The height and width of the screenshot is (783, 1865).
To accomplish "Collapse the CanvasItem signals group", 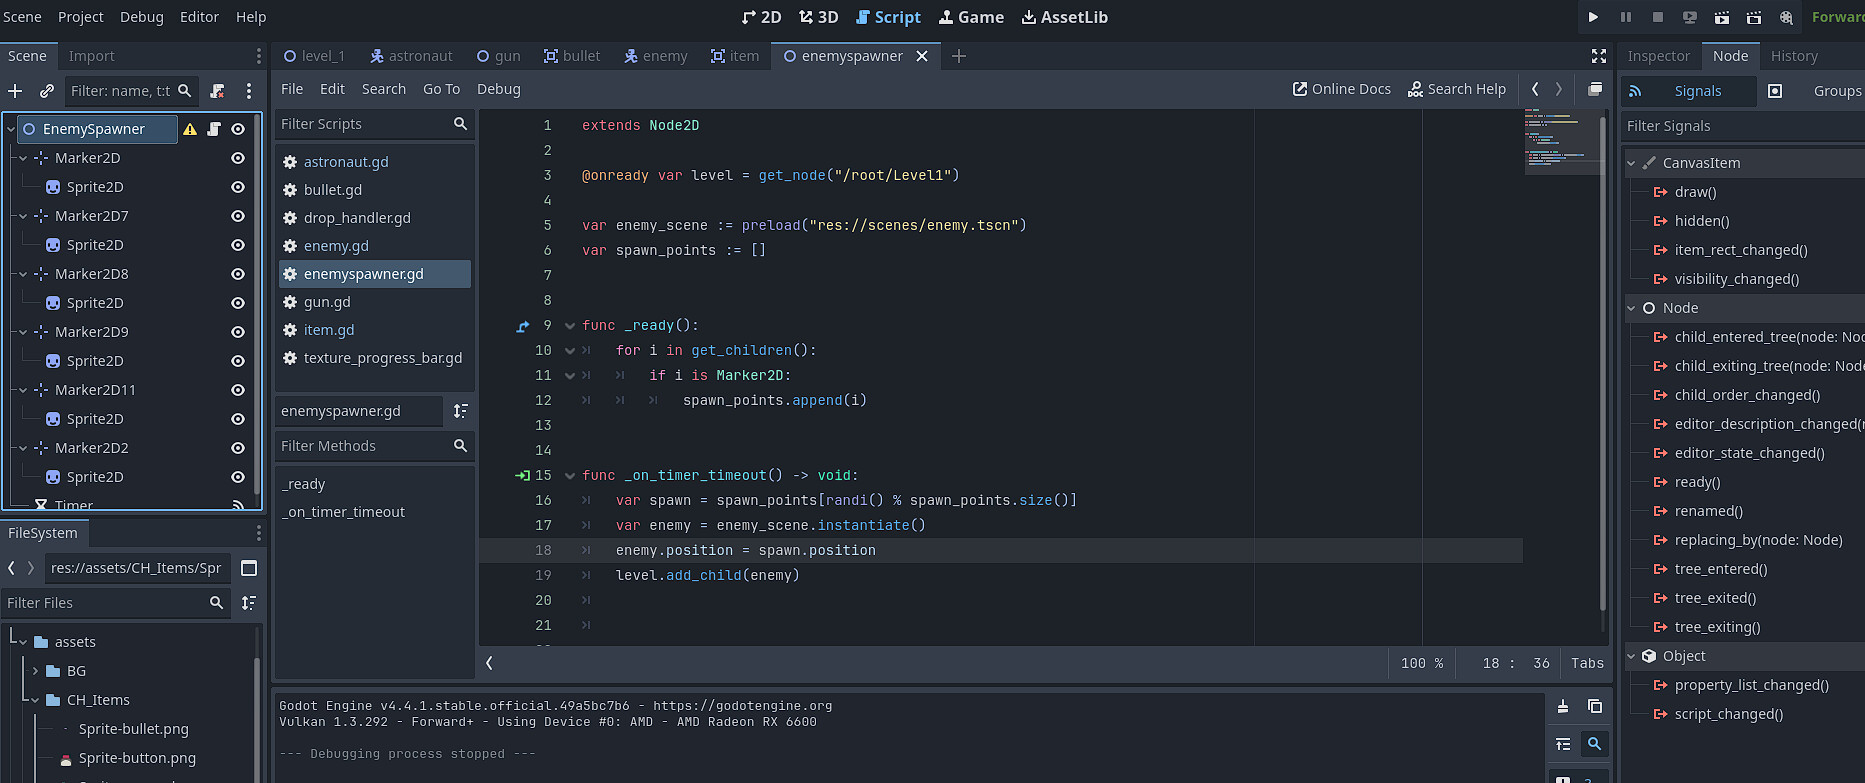I will 1632,163.
